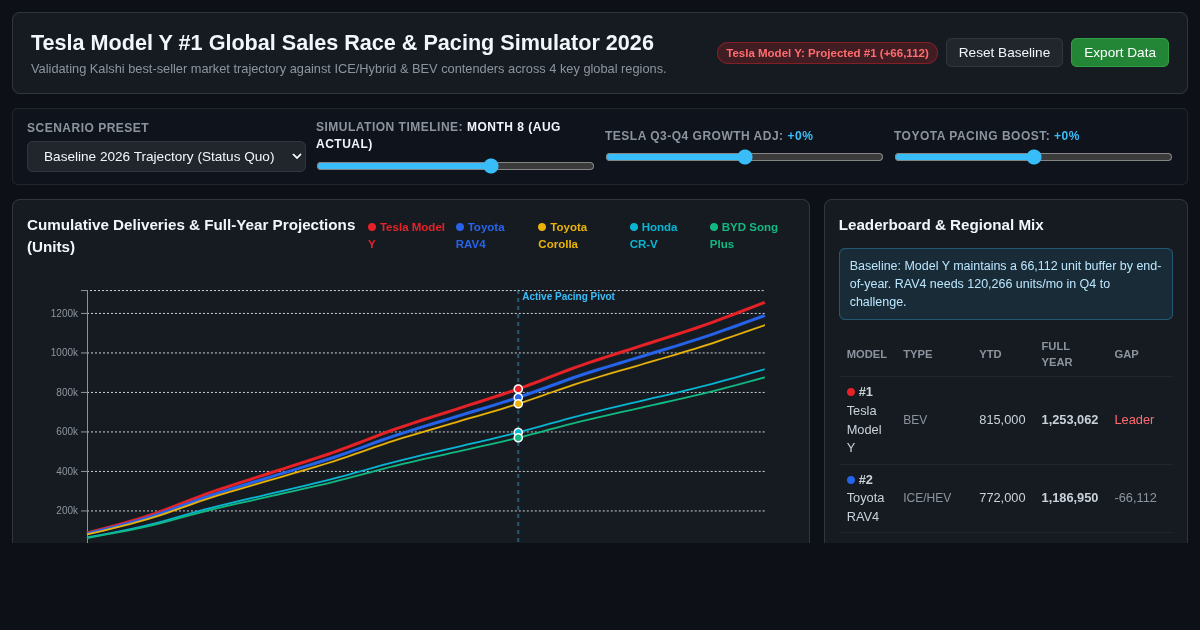Screen dimensions: 1200x630
Task: Click the Tesla full year value 1,253,062
Action: pos(1070,420)
